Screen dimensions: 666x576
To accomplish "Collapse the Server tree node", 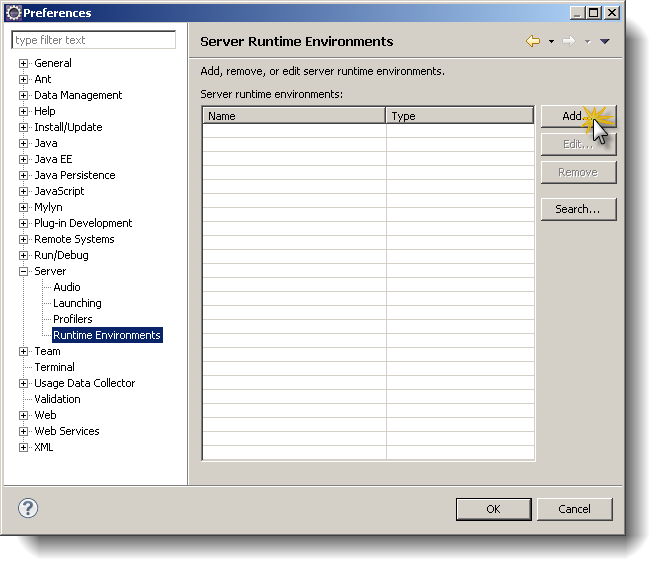I will coord(23,271).
